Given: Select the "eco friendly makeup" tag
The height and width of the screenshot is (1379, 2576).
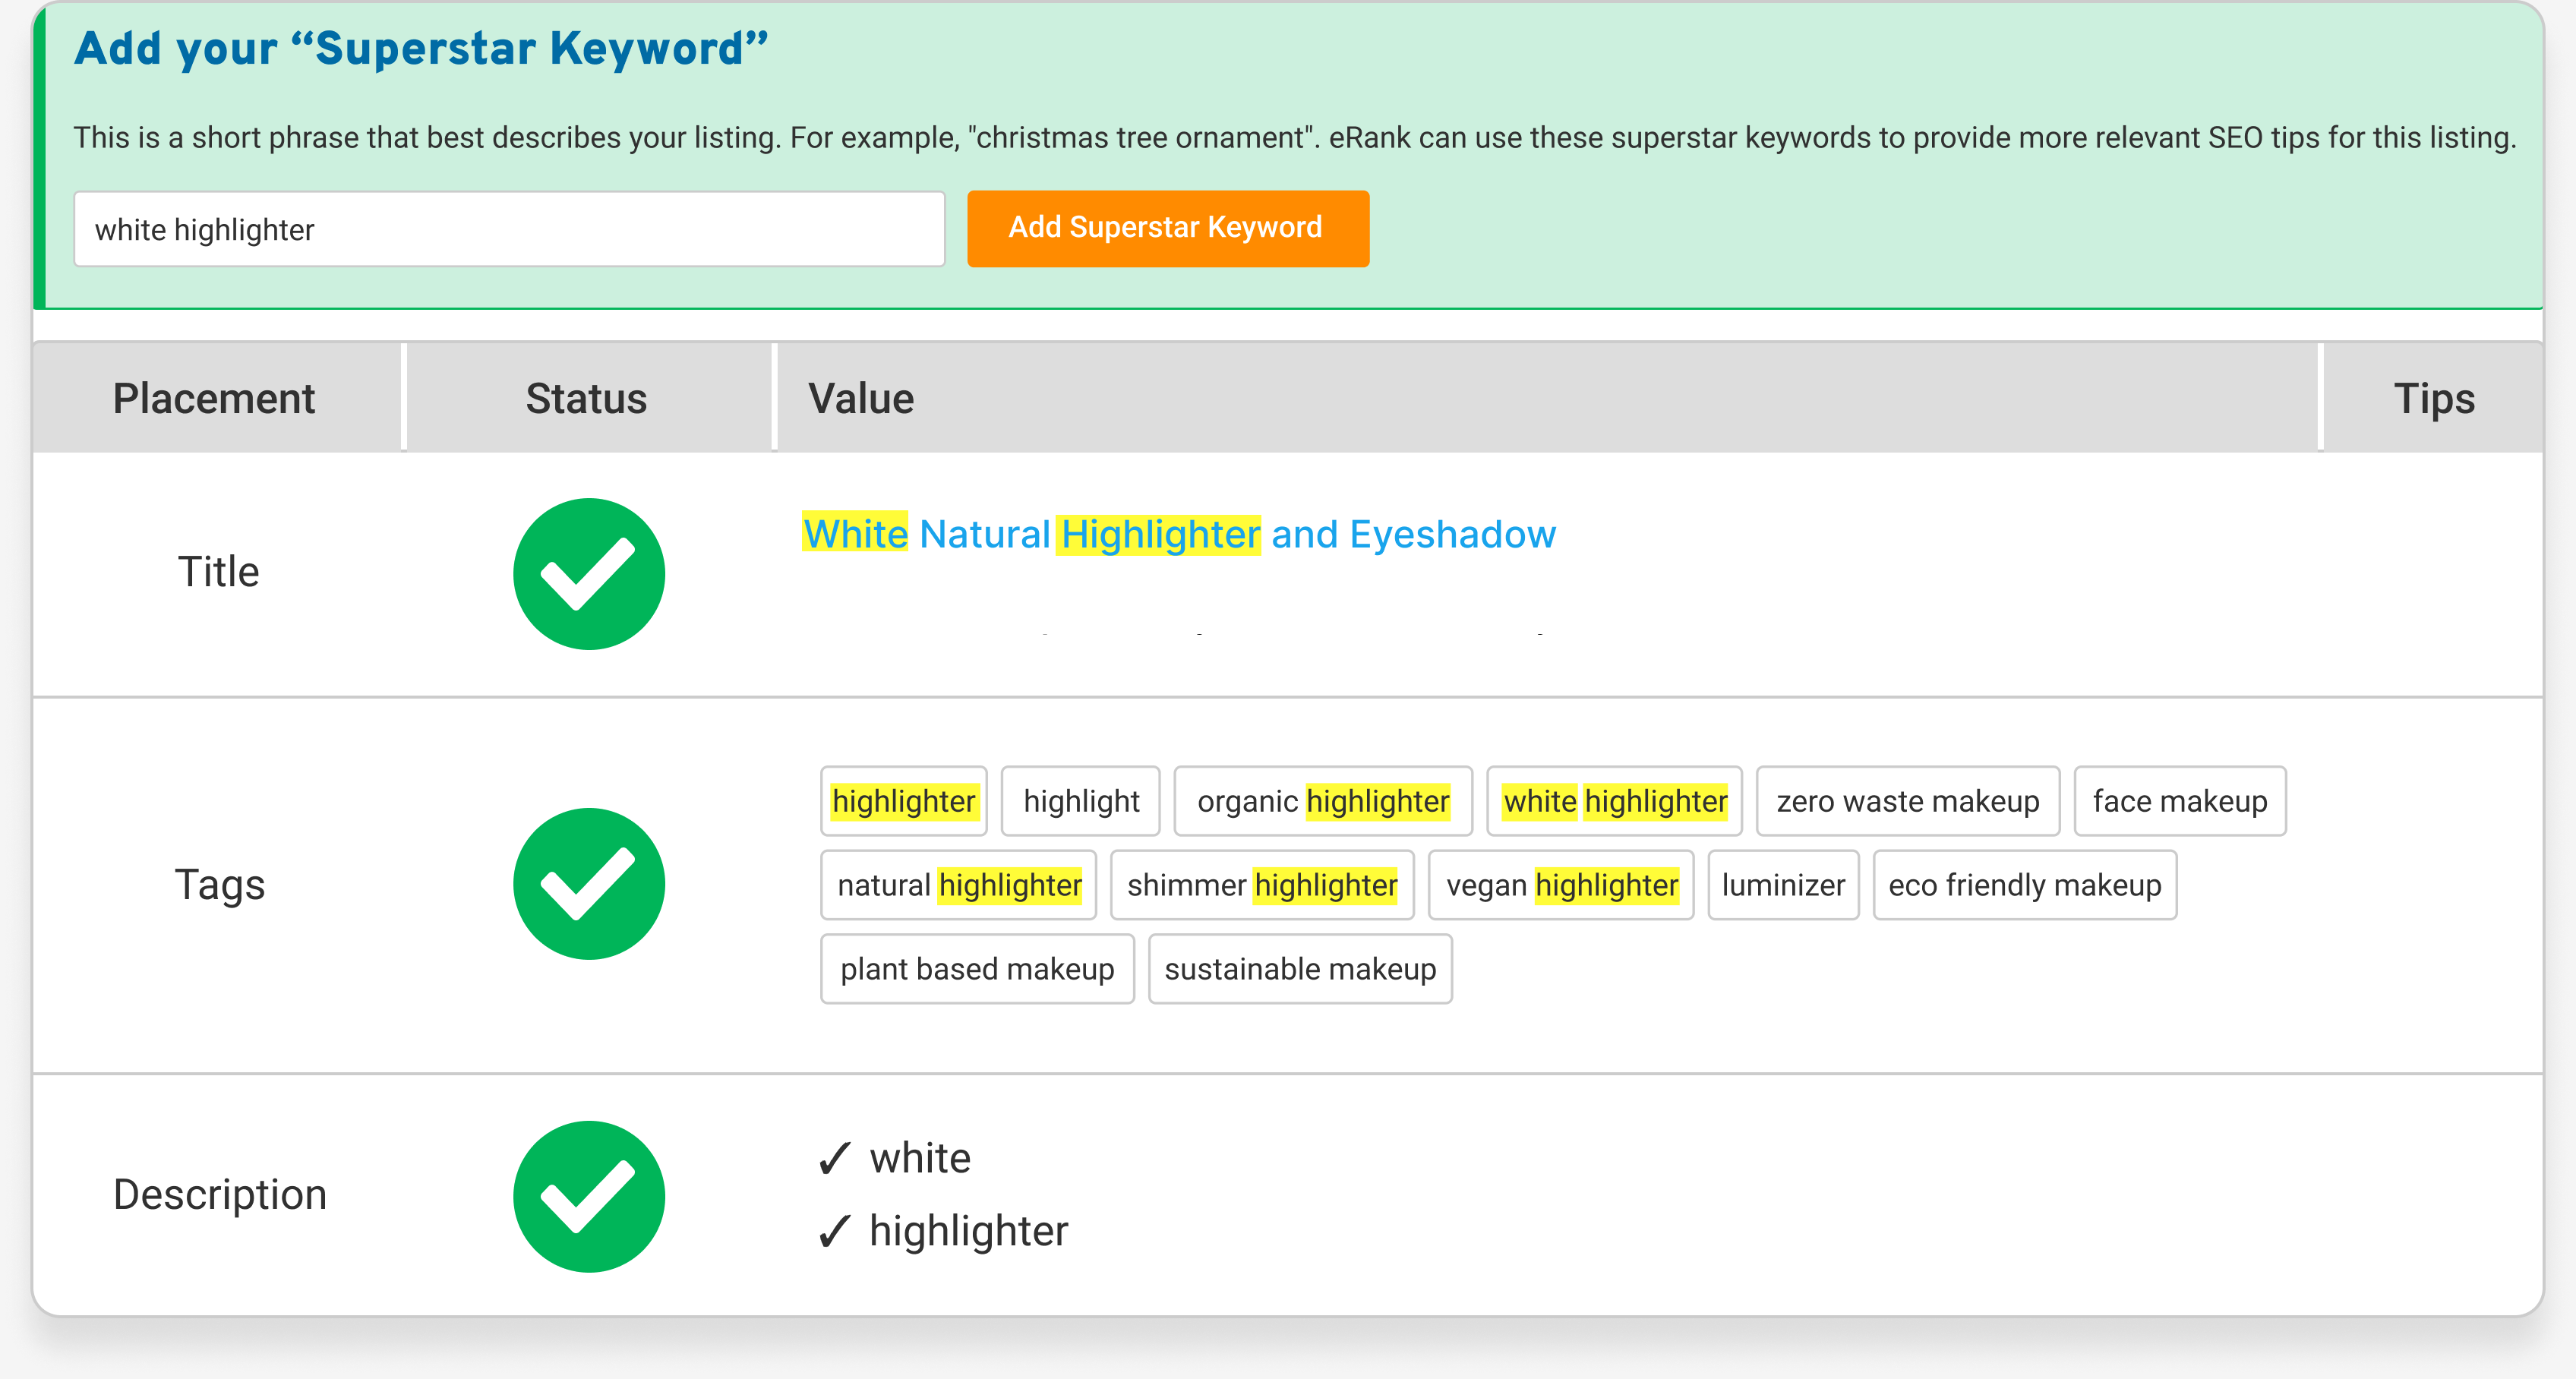Looking at the screenshot, I should (x=2025, y=885).
